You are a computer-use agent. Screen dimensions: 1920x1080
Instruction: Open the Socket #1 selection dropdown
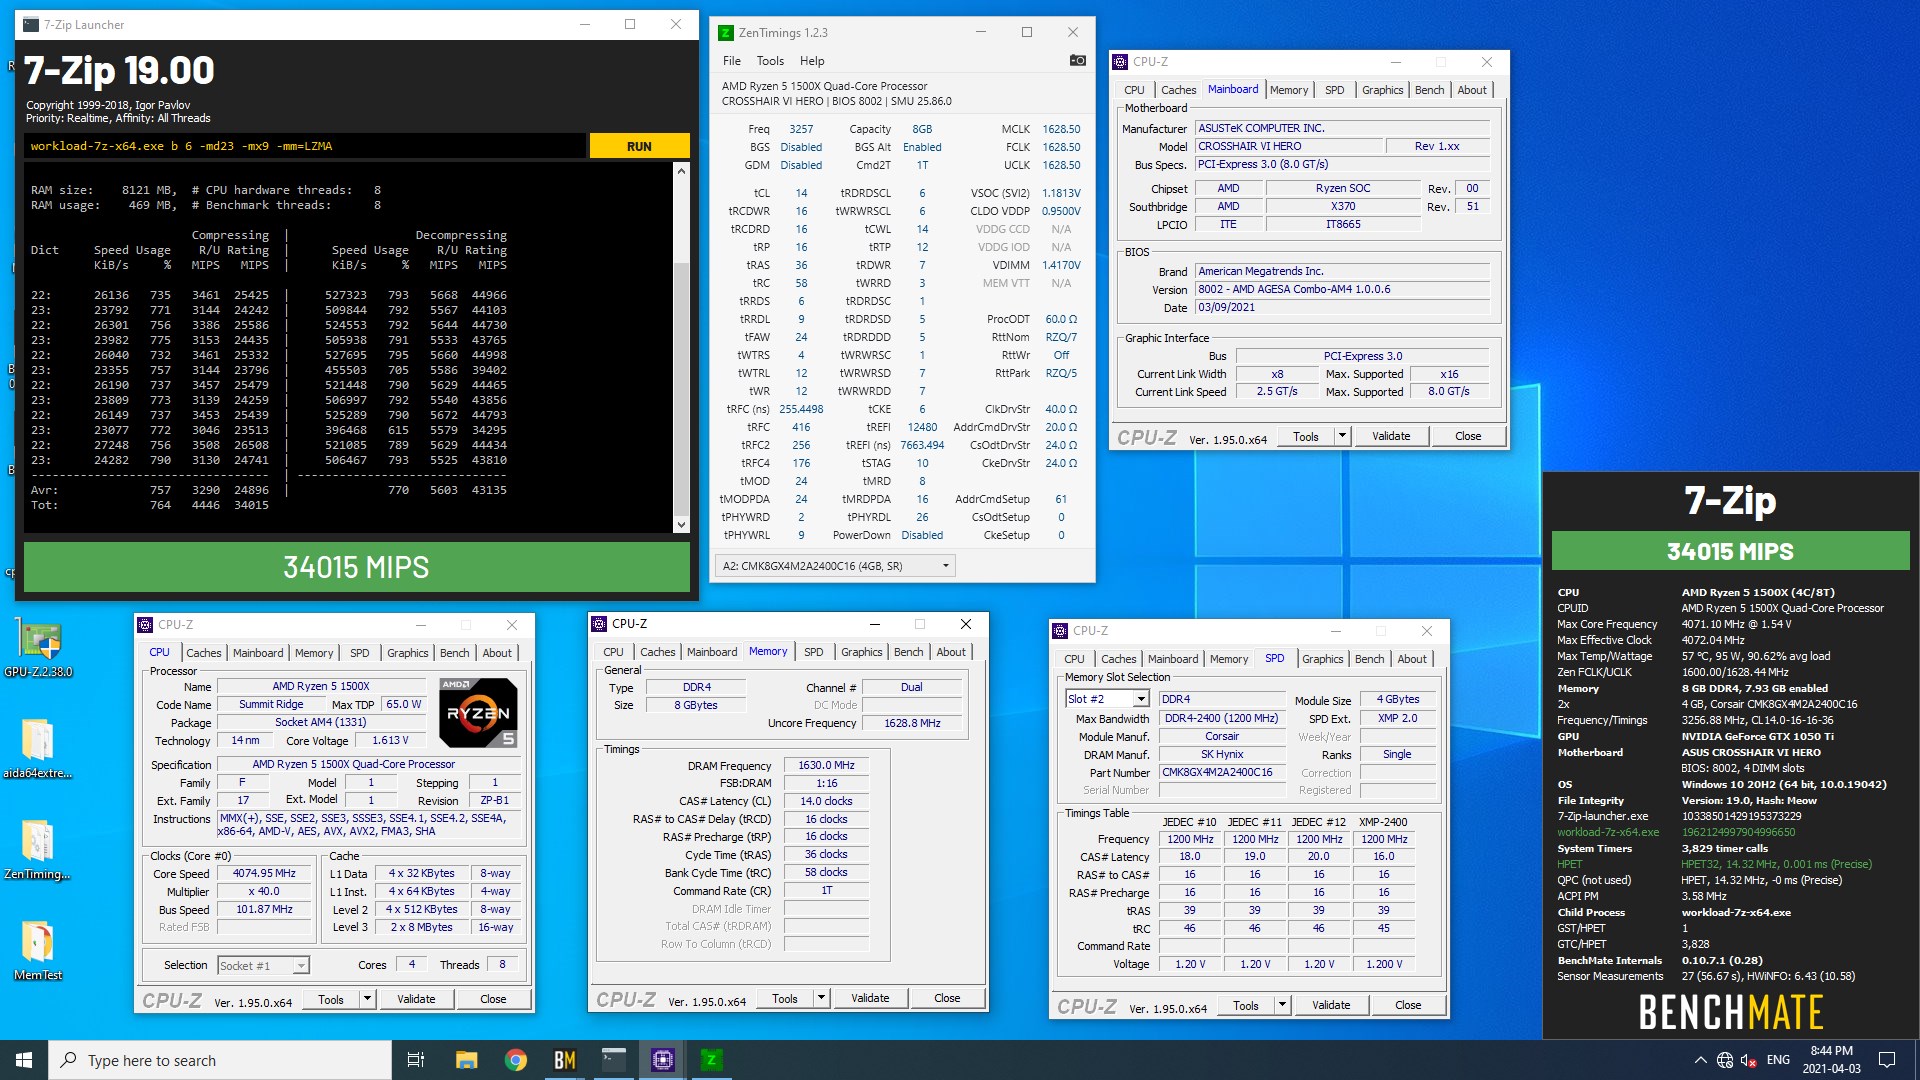coord(300,966)
